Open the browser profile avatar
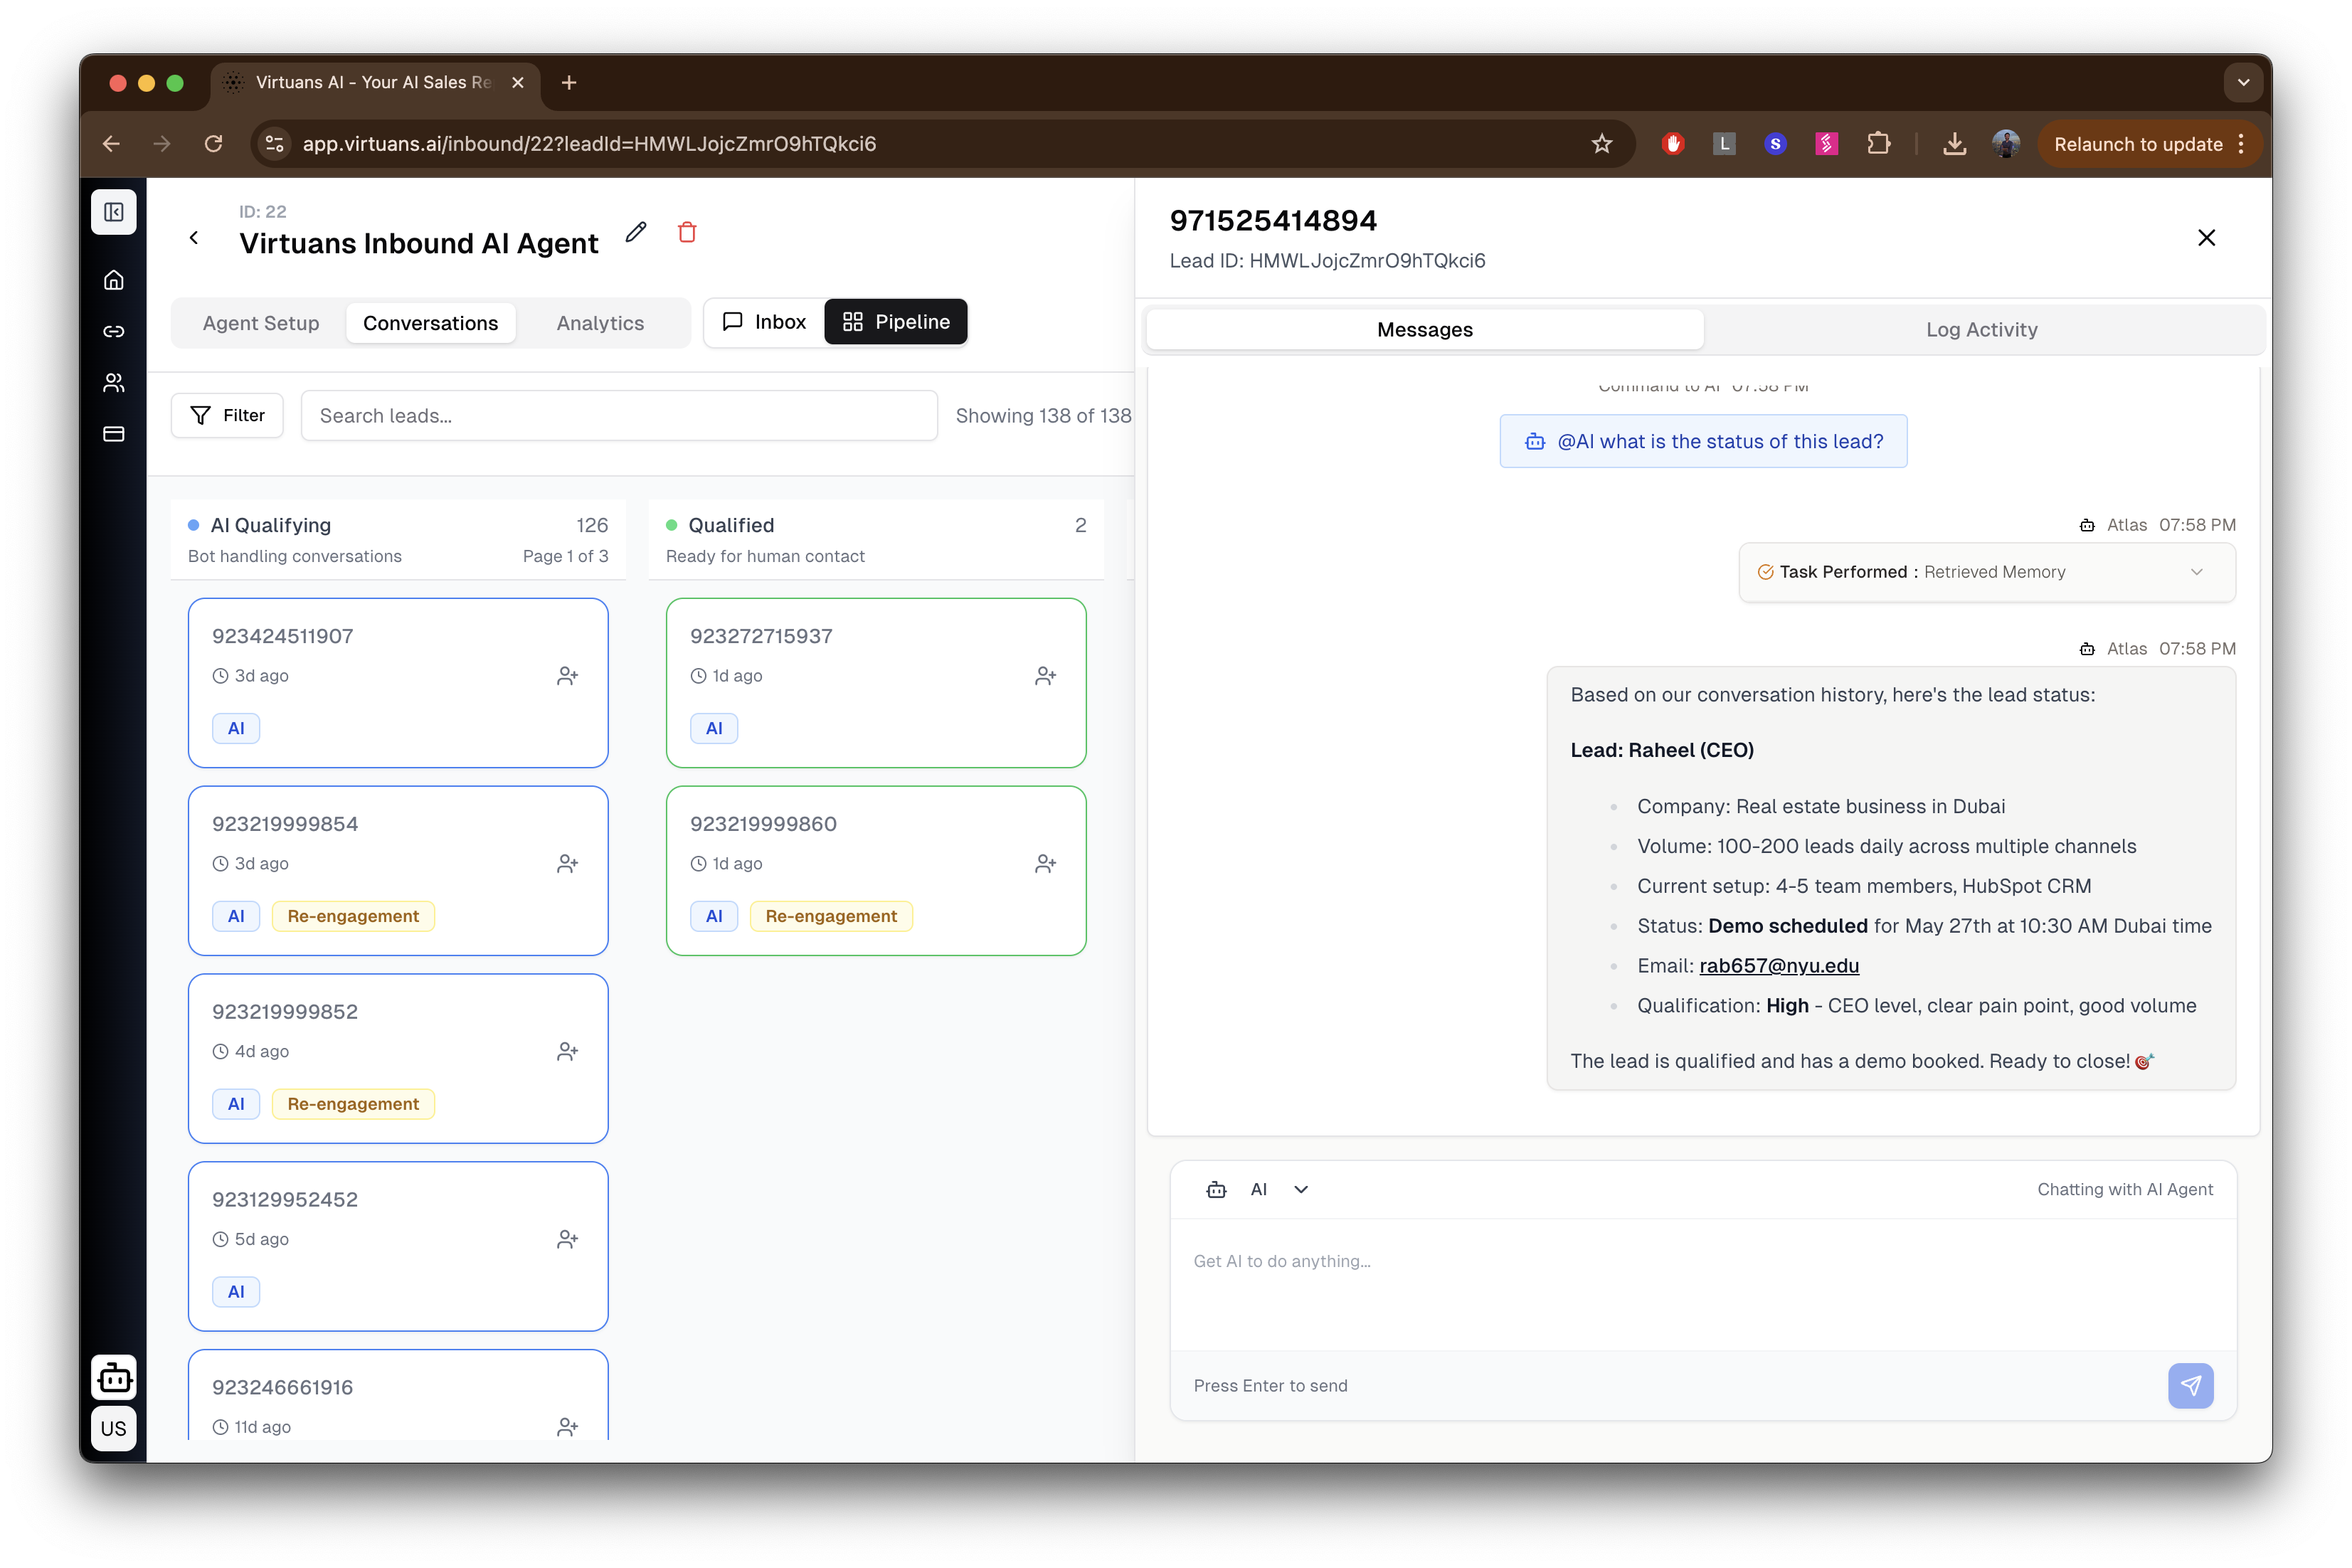Viewport: 2352px width, 1568px height. coord(2006,144)
